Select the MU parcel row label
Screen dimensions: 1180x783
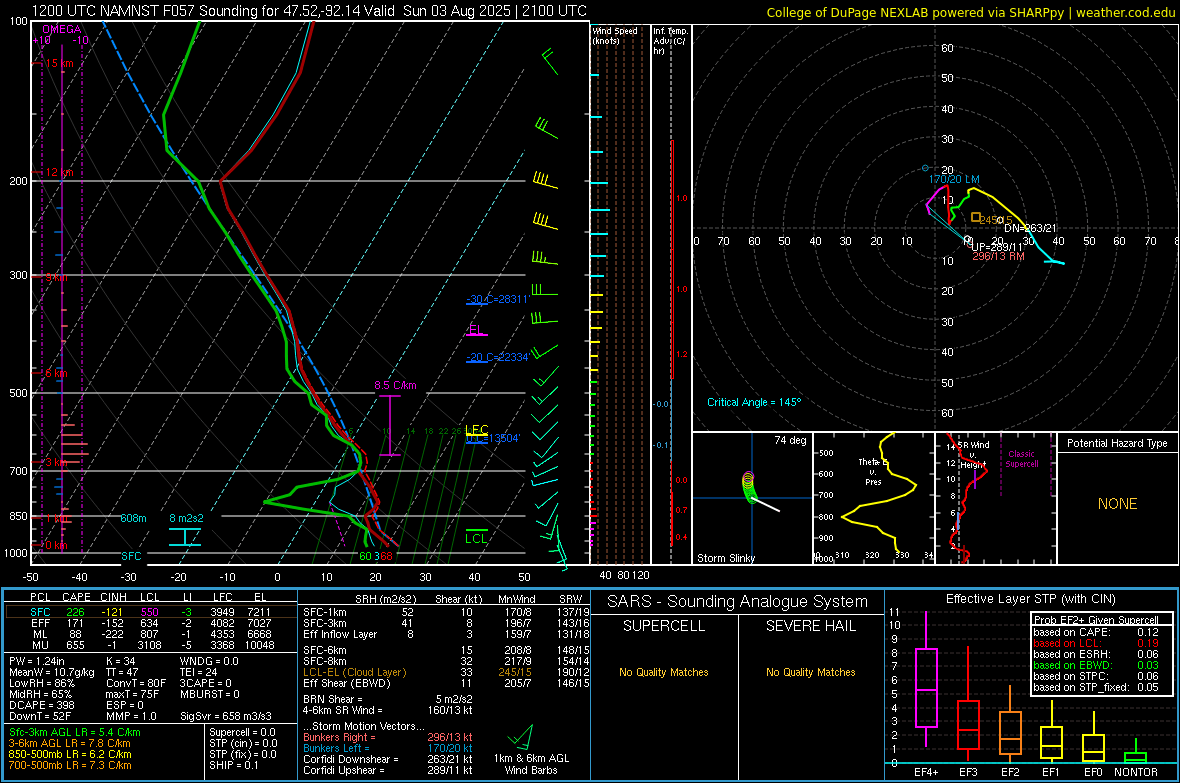(x=41, y=645)
